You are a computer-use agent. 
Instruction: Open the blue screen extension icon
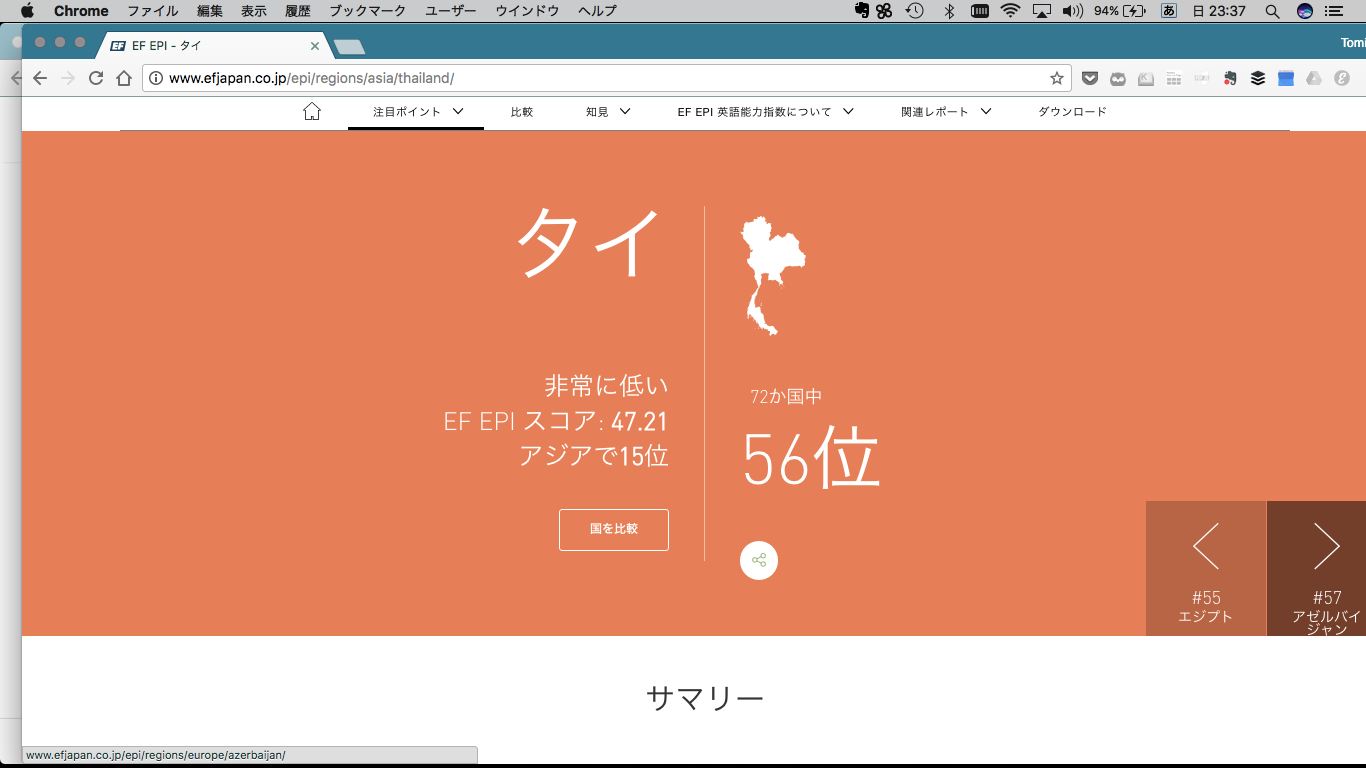(1286, 78)
